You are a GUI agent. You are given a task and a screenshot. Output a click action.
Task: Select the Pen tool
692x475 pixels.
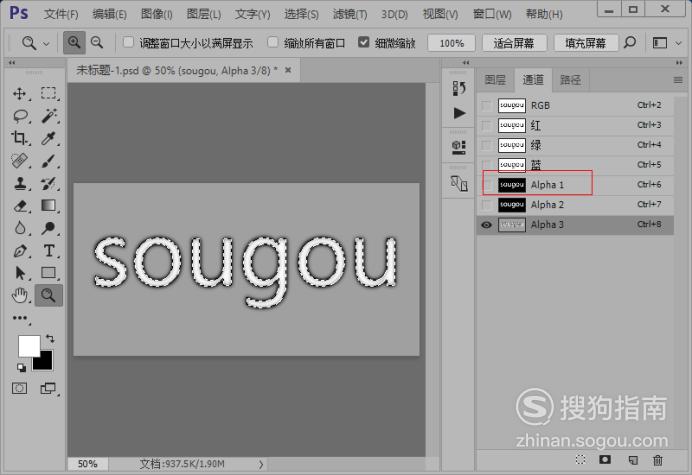[x=19, y=251]
